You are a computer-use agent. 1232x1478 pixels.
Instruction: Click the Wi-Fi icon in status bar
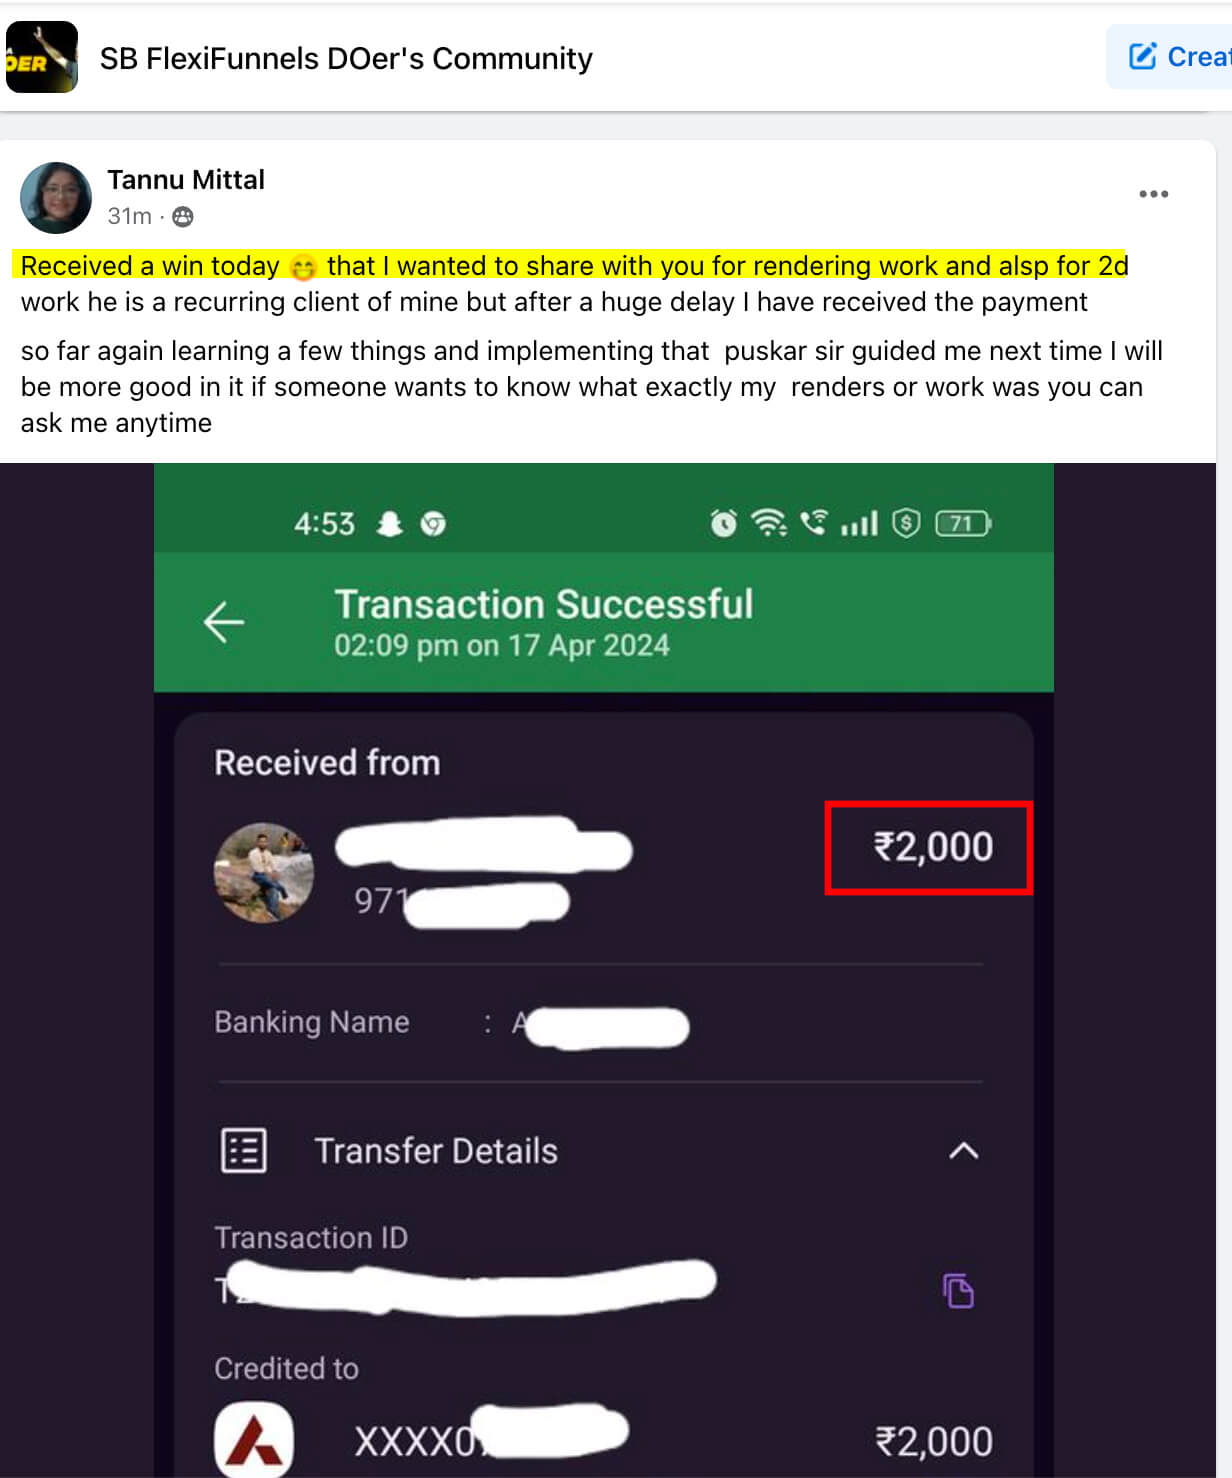tap(769, 523)
